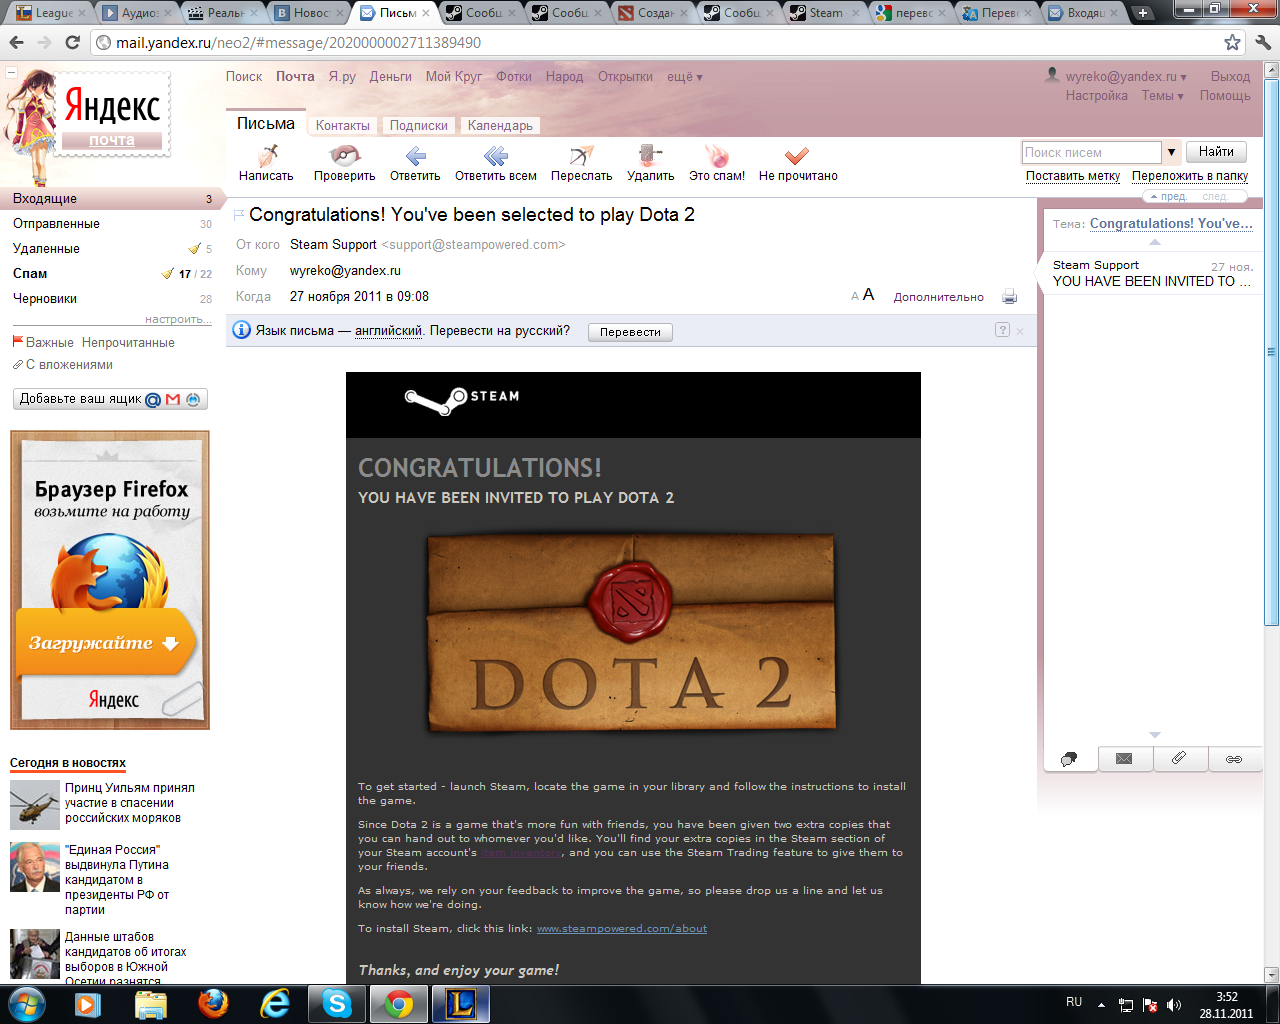The width and height of the screenshot is (1280, 1024).
Task: Reload the page in the browser toolbar
Action: 72,43
